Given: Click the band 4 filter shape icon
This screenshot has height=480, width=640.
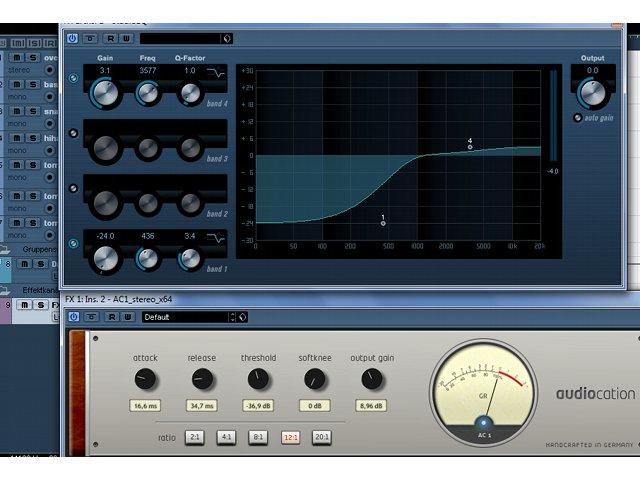Looking at the screenshot, I should pyautogui.click(x=216, y=73).
